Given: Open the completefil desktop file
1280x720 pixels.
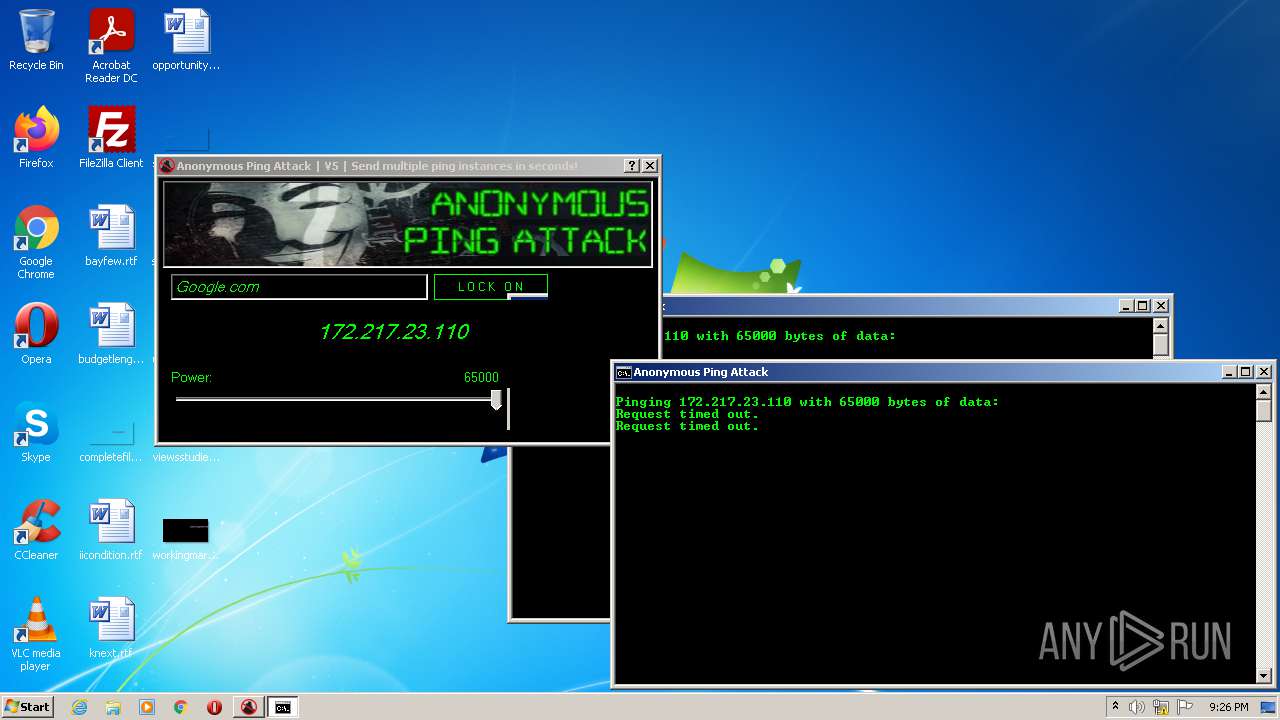Looking at the screenshot, I should click(111, 440).
